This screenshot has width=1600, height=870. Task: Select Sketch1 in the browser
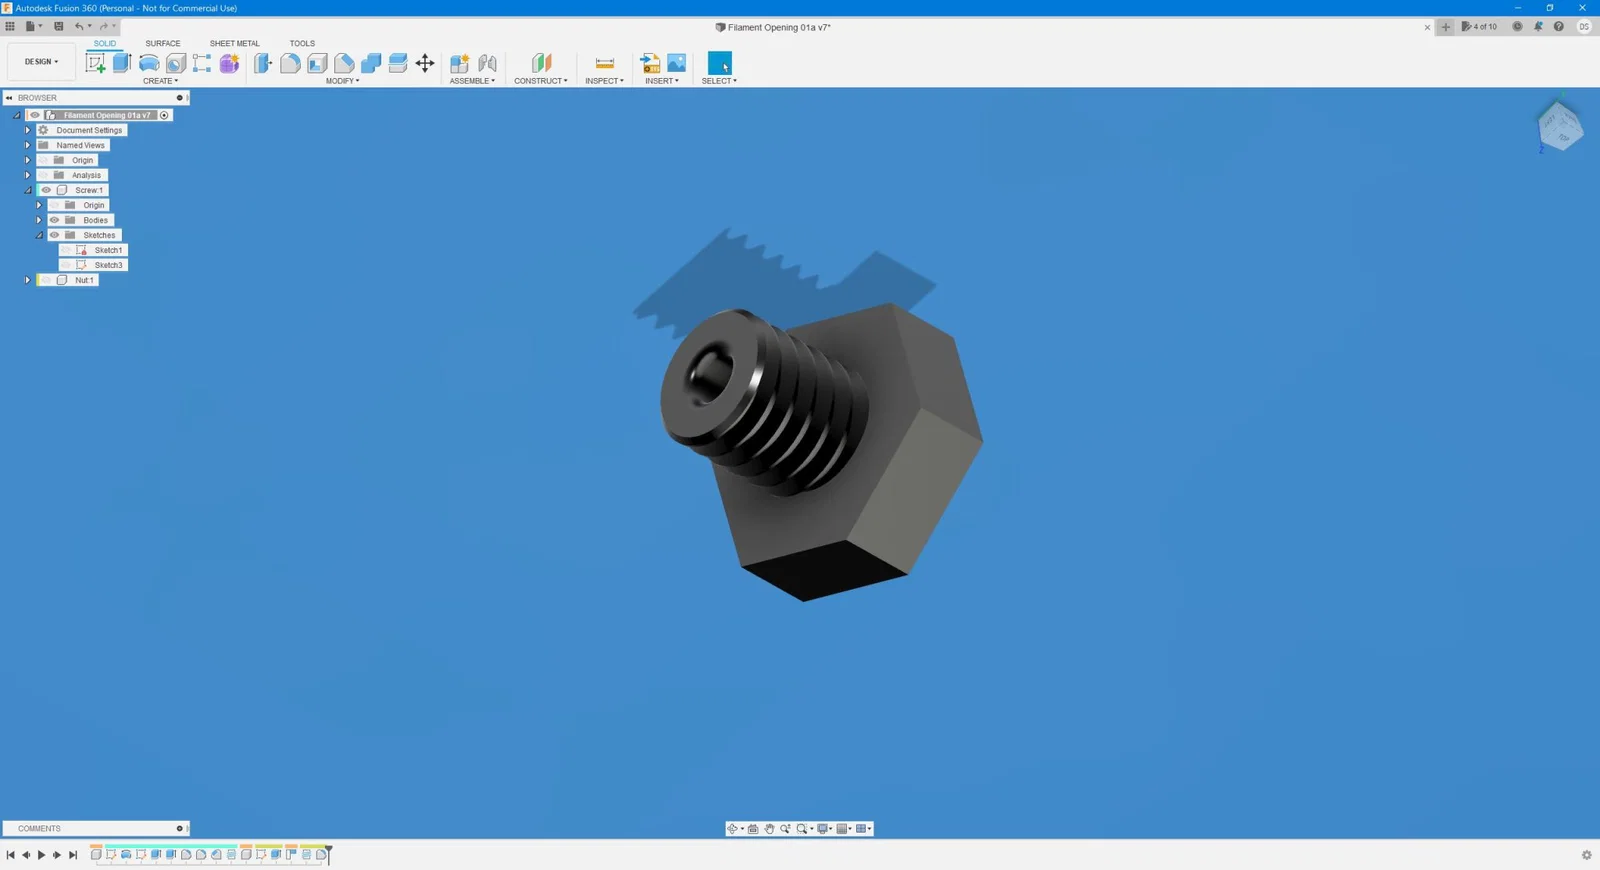108,250
